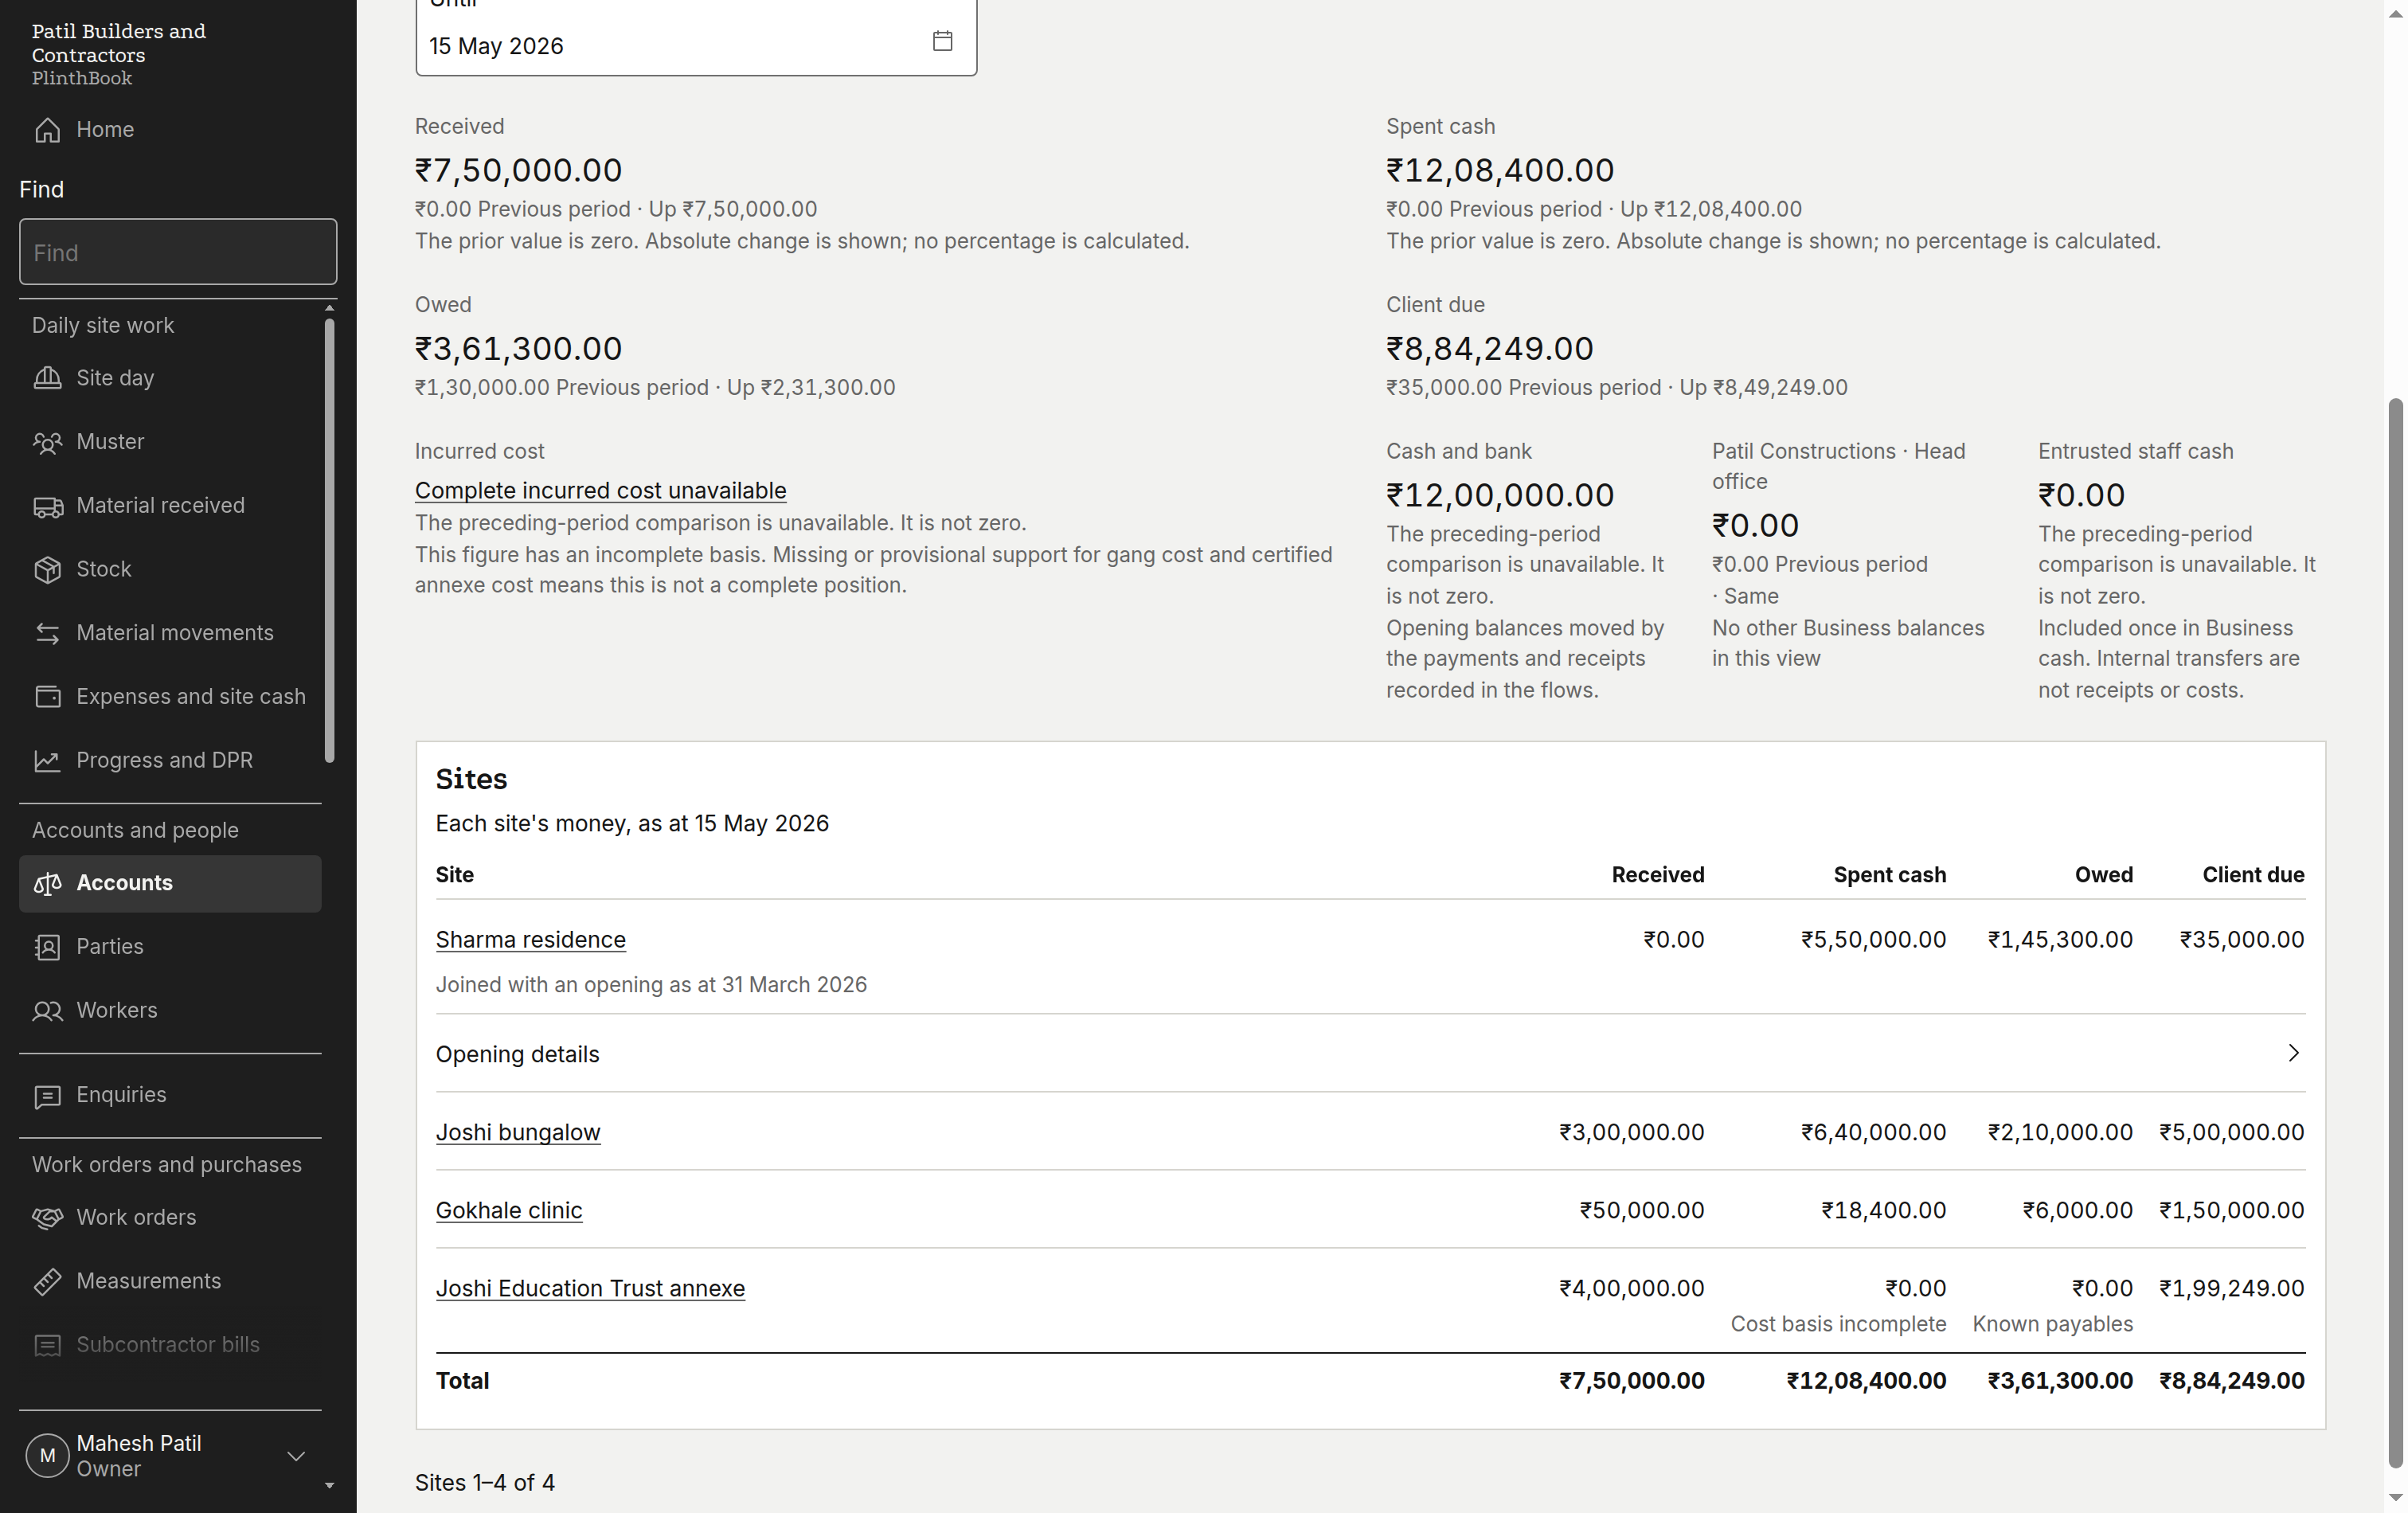Open the Home icon in sidebar
This screenshot has width=2408, height=1513.
point(47,130)
